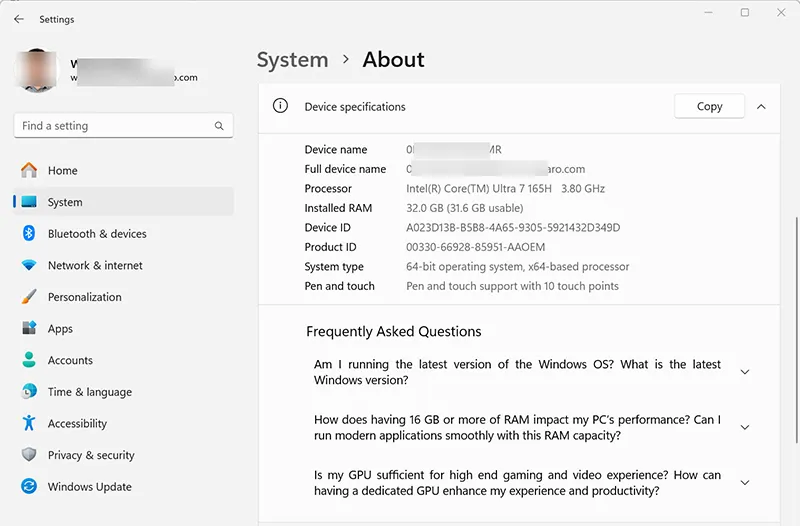Click the back arrow in Settings header
This screenshot has height=526, width=800.
tap(19, 19)
